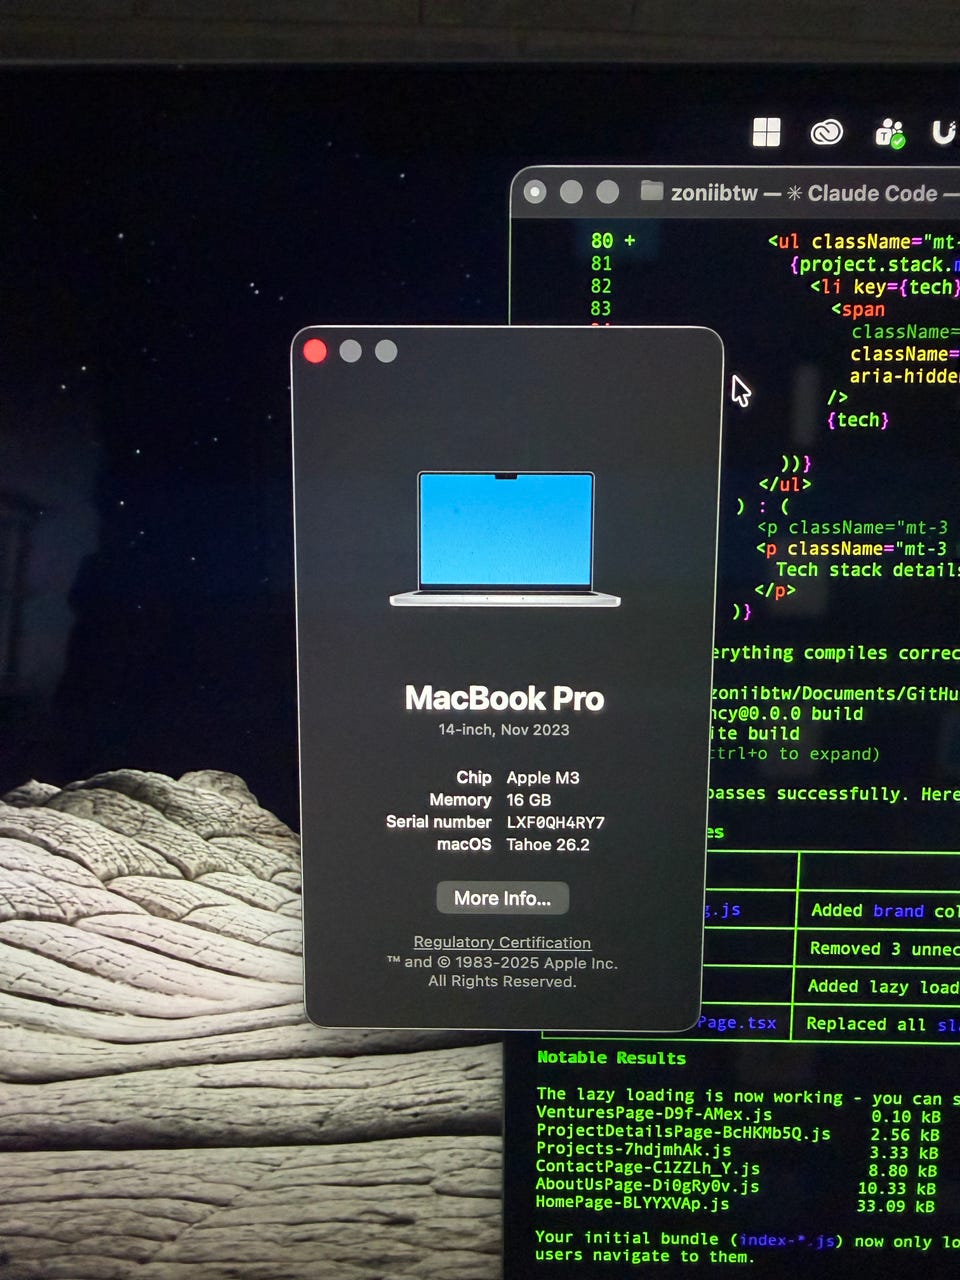
Task: Click 'Added brand col' table cell
Action: point(884,911)
